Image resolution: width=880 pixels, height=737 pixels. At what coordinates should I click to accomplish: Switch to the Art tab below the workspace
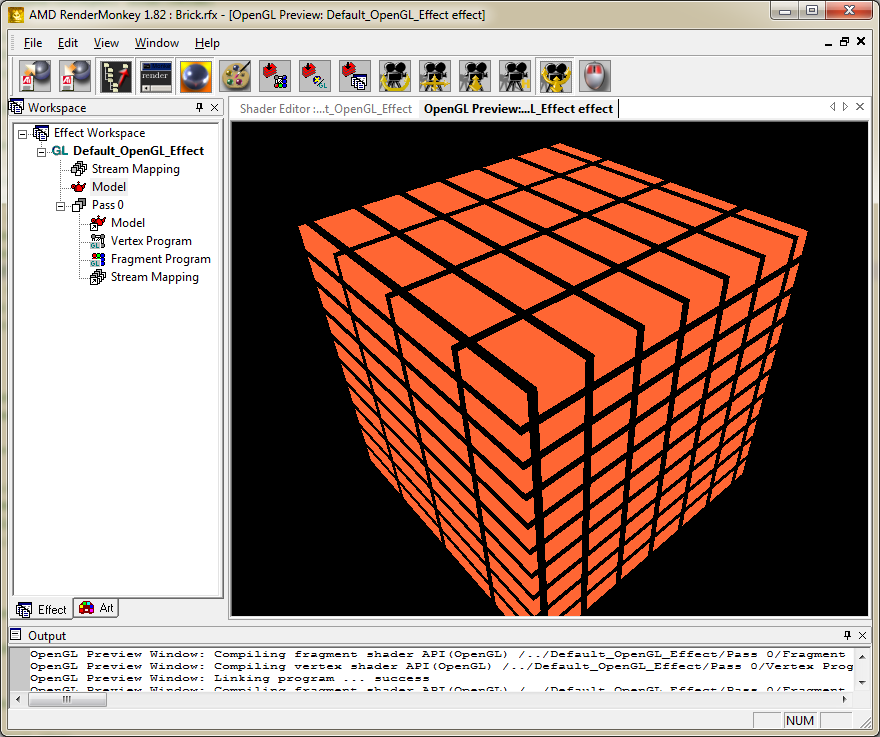pyautogui.click(x=96, y=608)
